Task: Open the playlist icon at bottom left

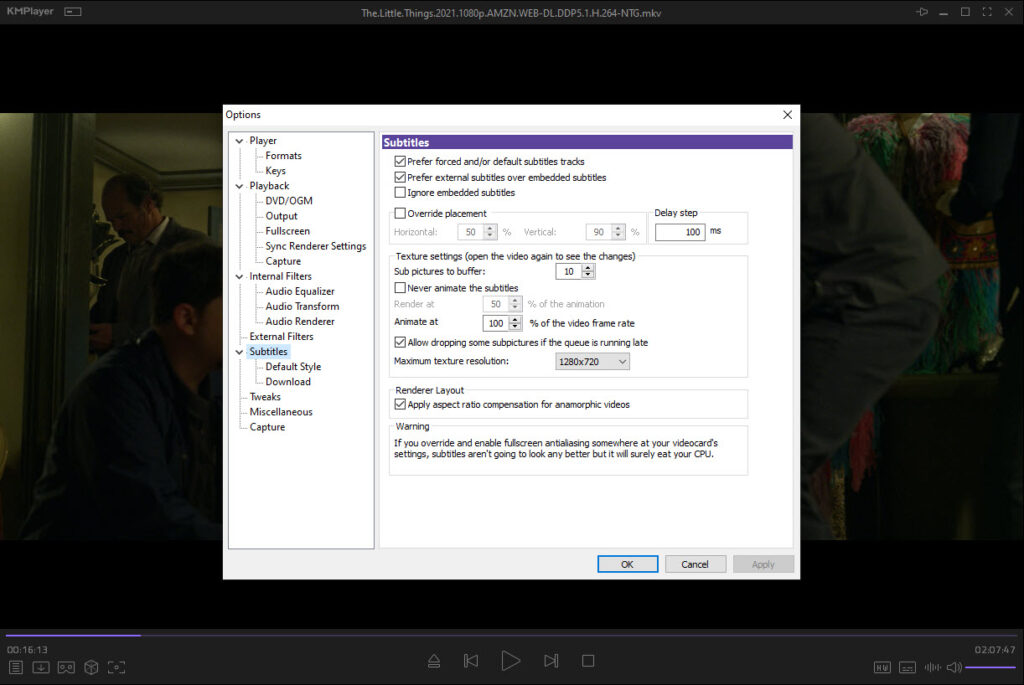Action: click(16, 667)
